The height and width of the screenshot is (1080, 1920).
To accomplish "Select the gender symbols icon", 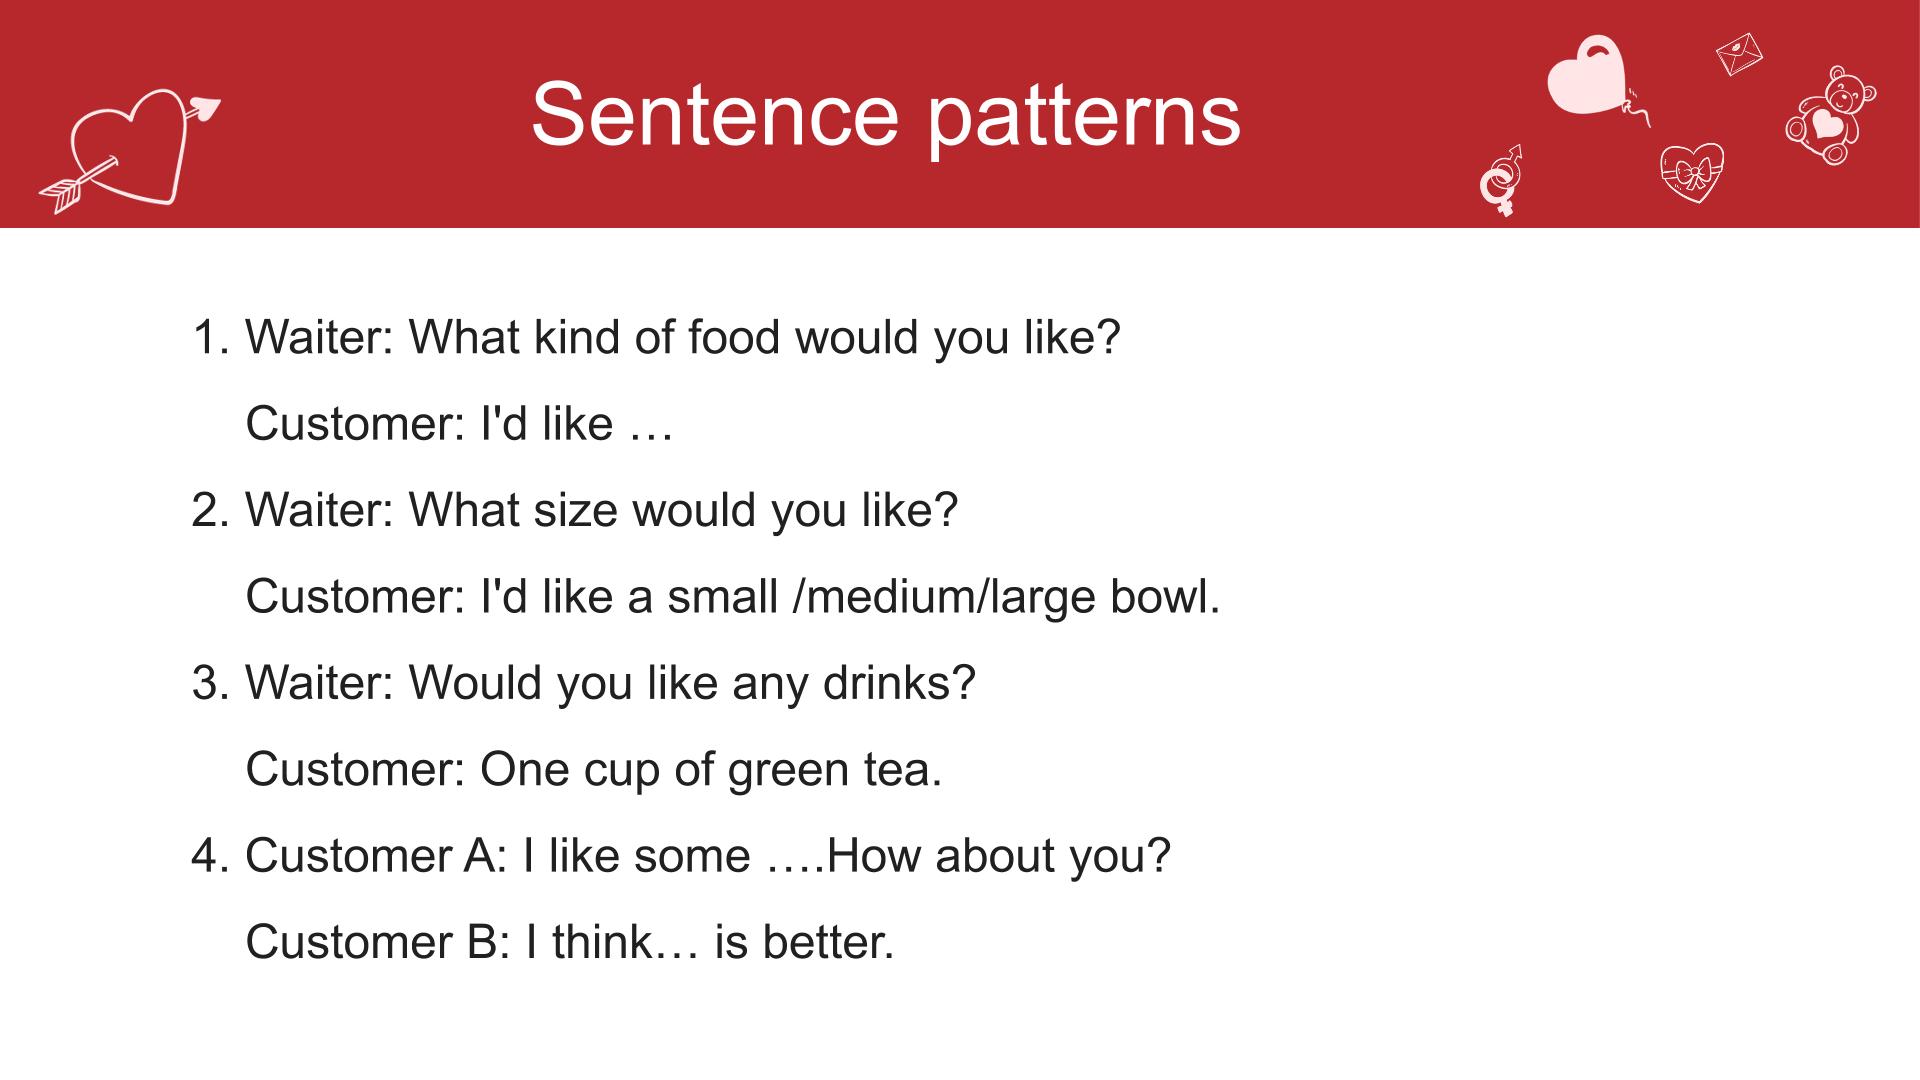I will [1501, 181].
